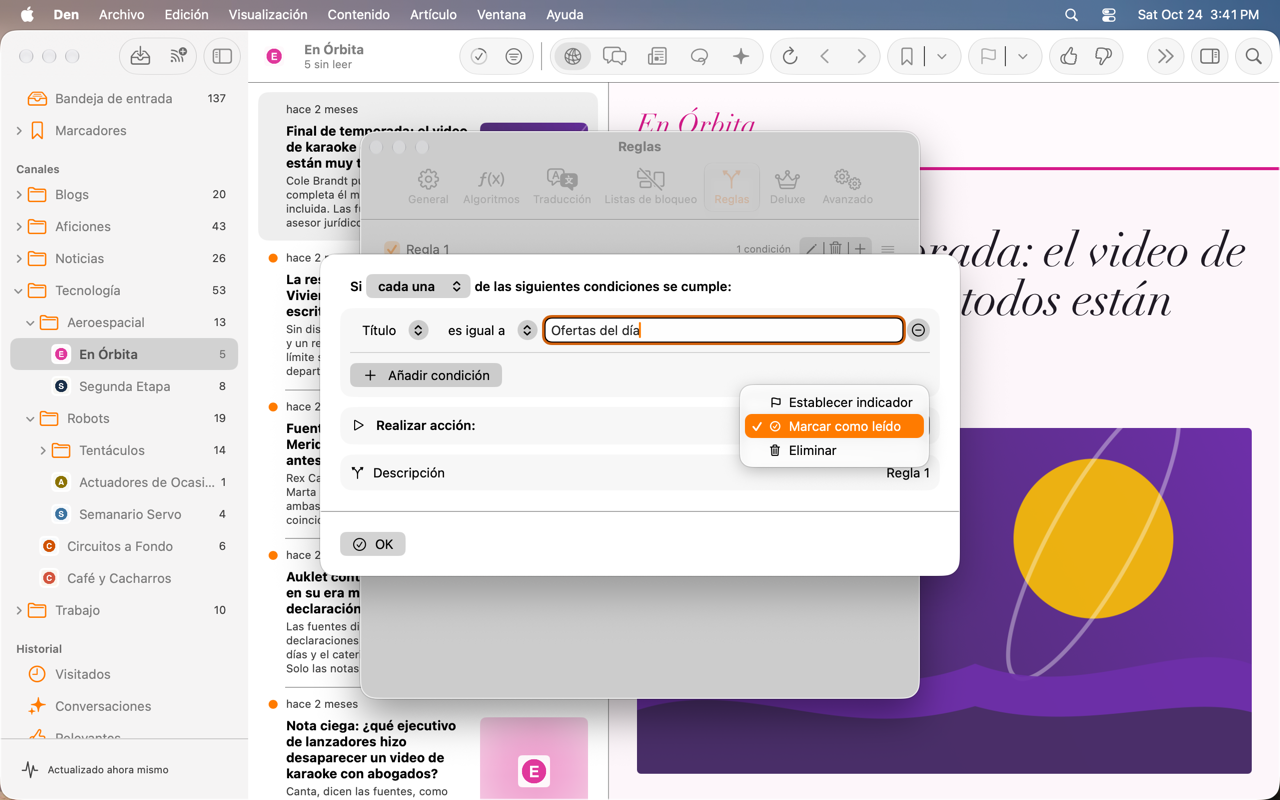Click the download-all-feeds toolbar icon

click(x=140, y=57)
